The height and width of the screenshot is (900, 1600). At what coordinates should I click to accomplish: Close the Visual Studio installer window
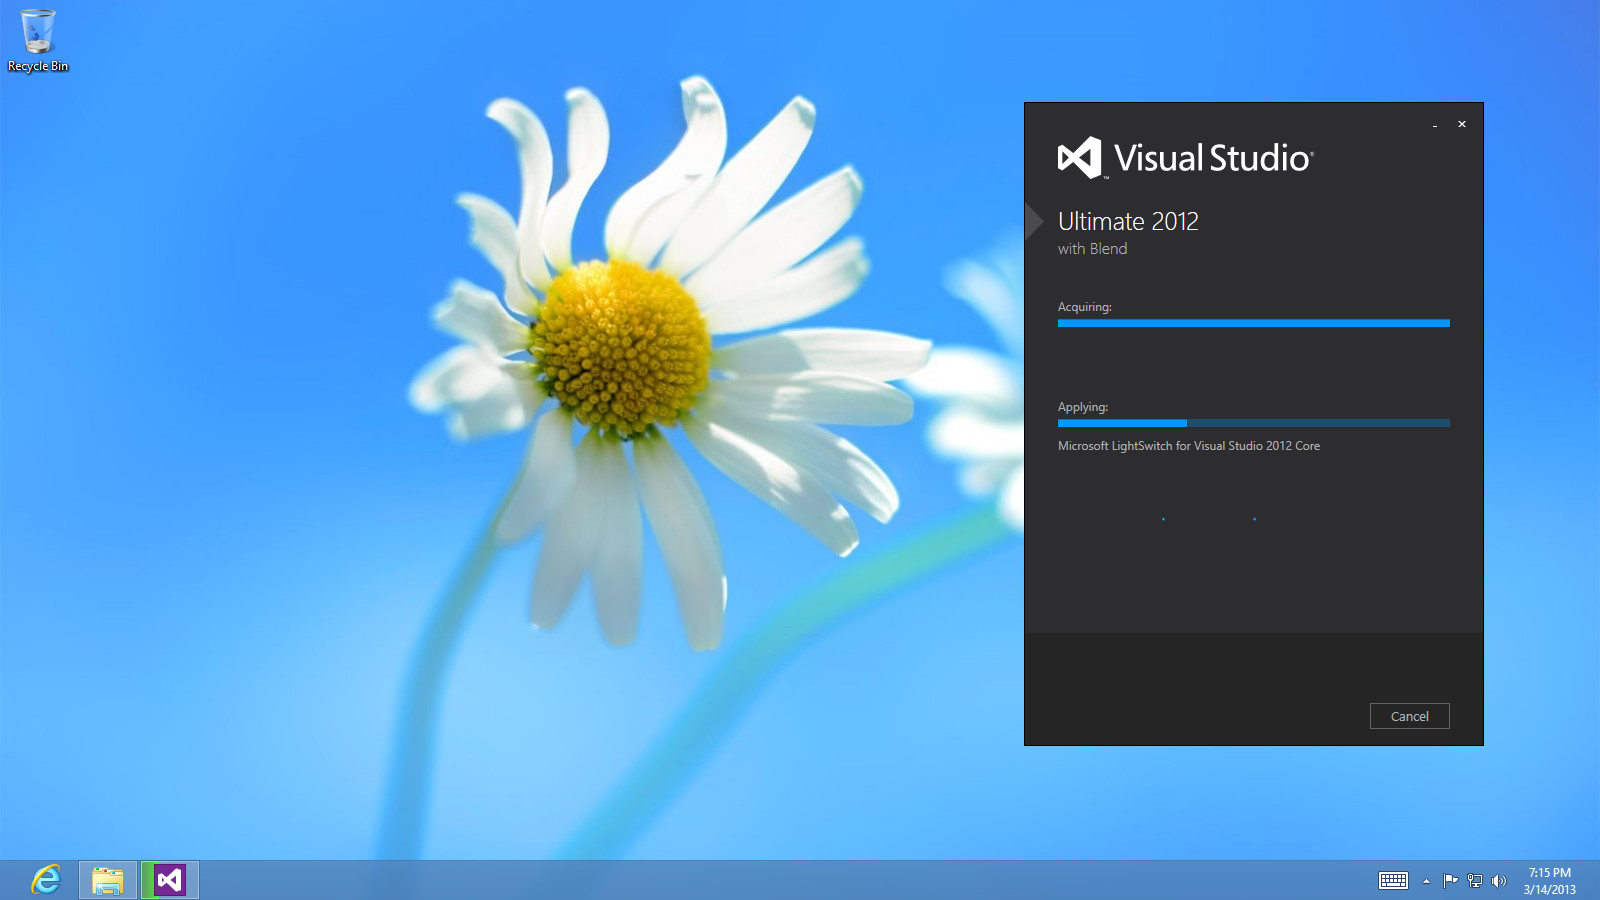click(x=1462, y=124)
